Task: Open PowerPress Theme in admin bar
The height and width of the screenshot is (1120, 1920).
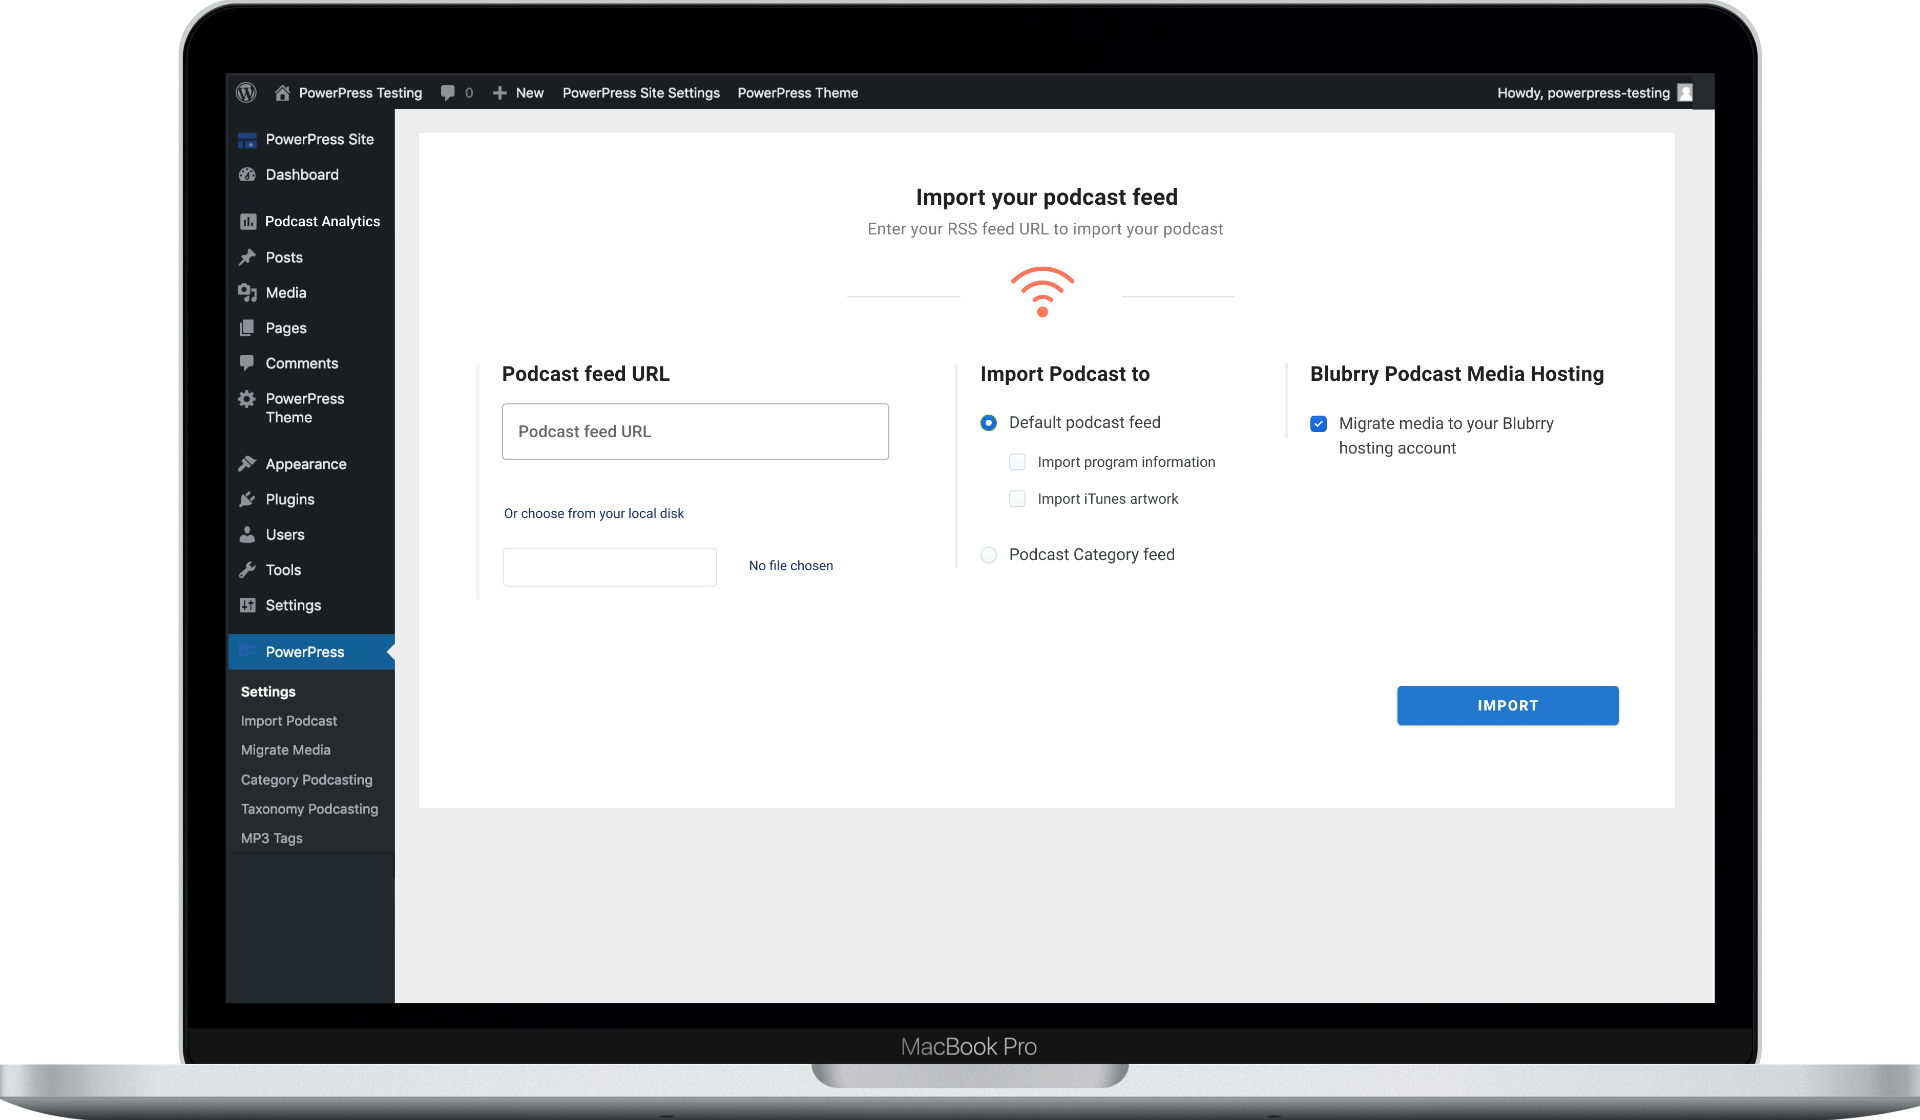Action: coord(798,92)
